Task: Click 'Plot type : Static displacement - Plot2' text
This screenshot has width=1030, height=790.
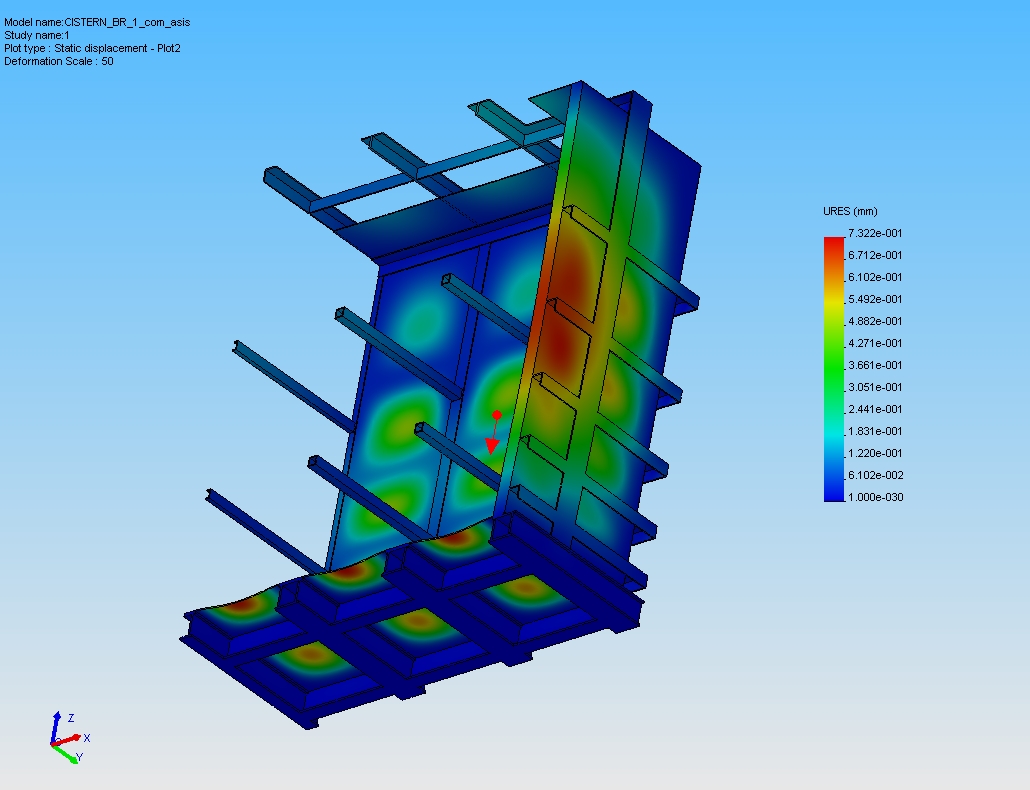Action: (92, 49)
